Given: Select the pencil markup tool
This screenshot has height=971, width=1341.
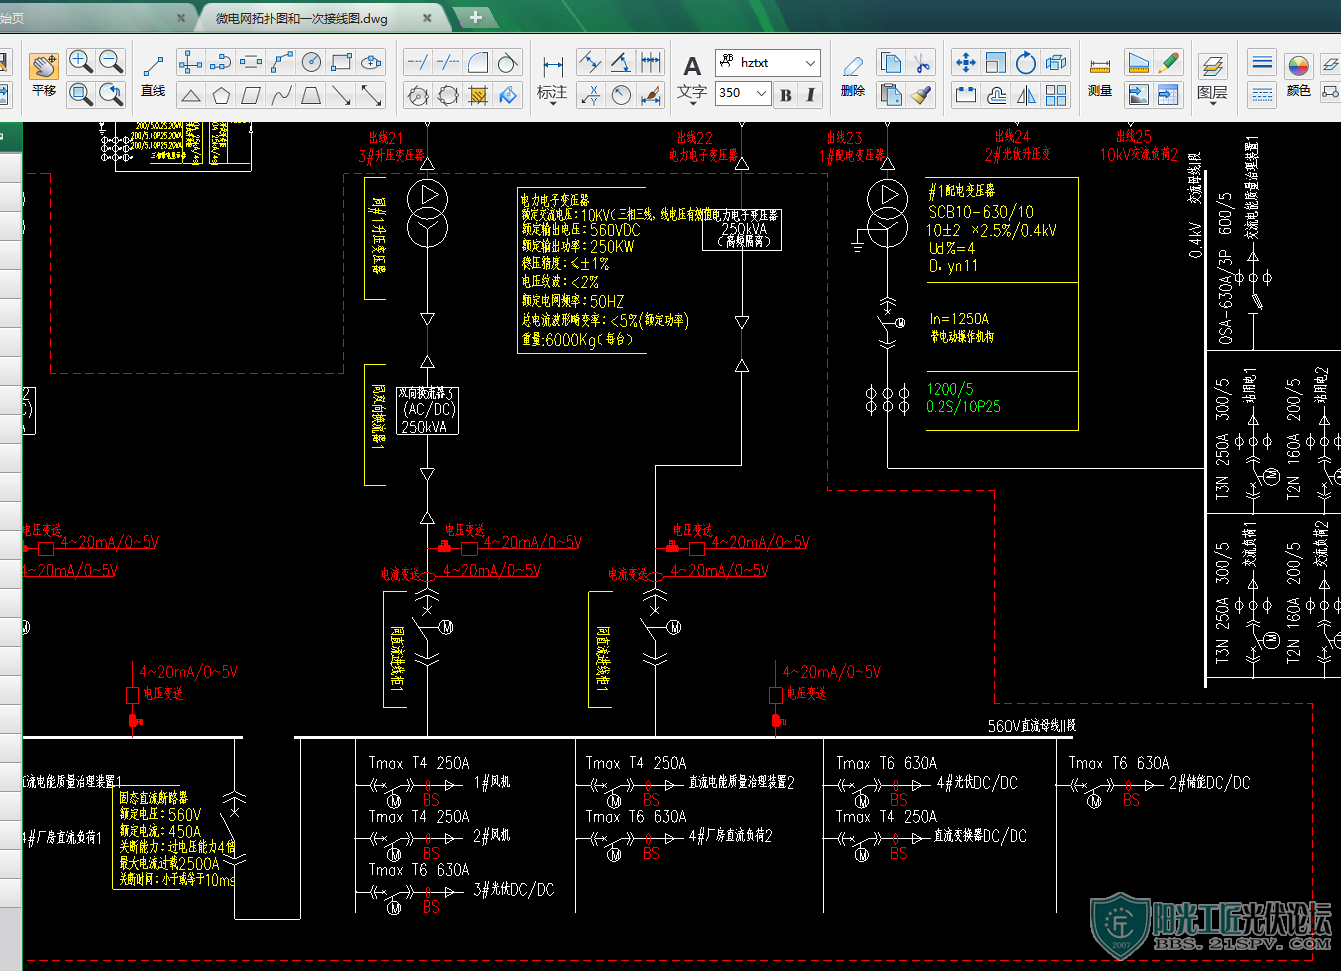Looking at the screenshot, I should pyautogui.click(x=1168, y=62).
